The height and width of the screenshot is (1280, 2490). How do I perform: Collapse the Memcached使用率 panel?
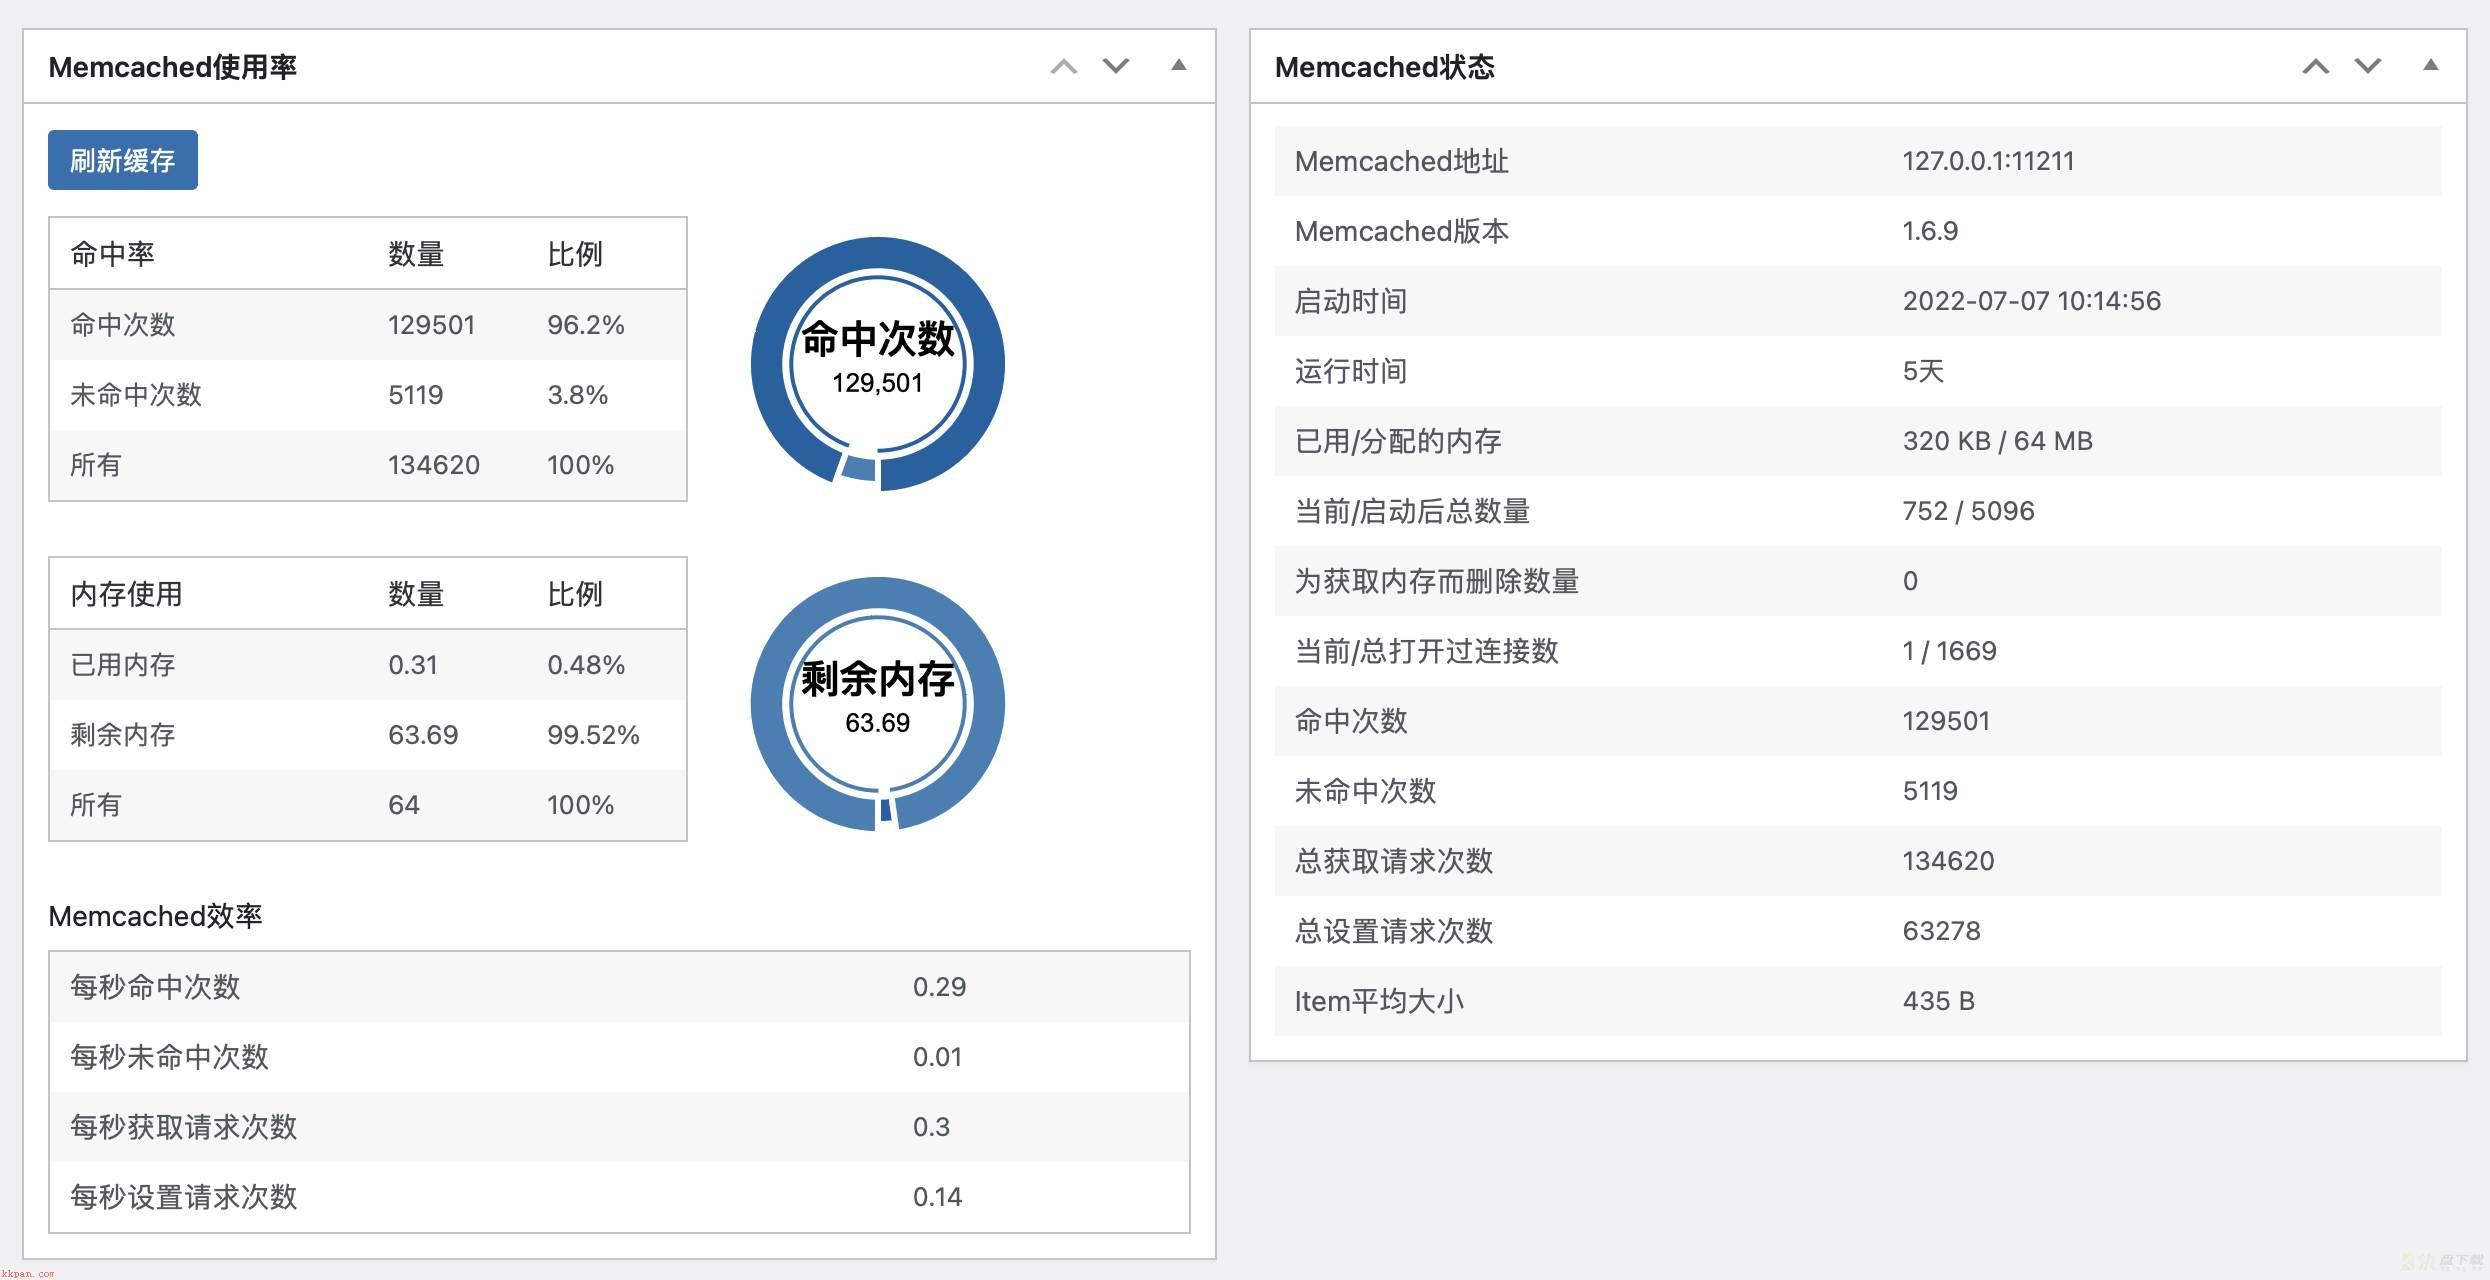[x=1179, y=65]
